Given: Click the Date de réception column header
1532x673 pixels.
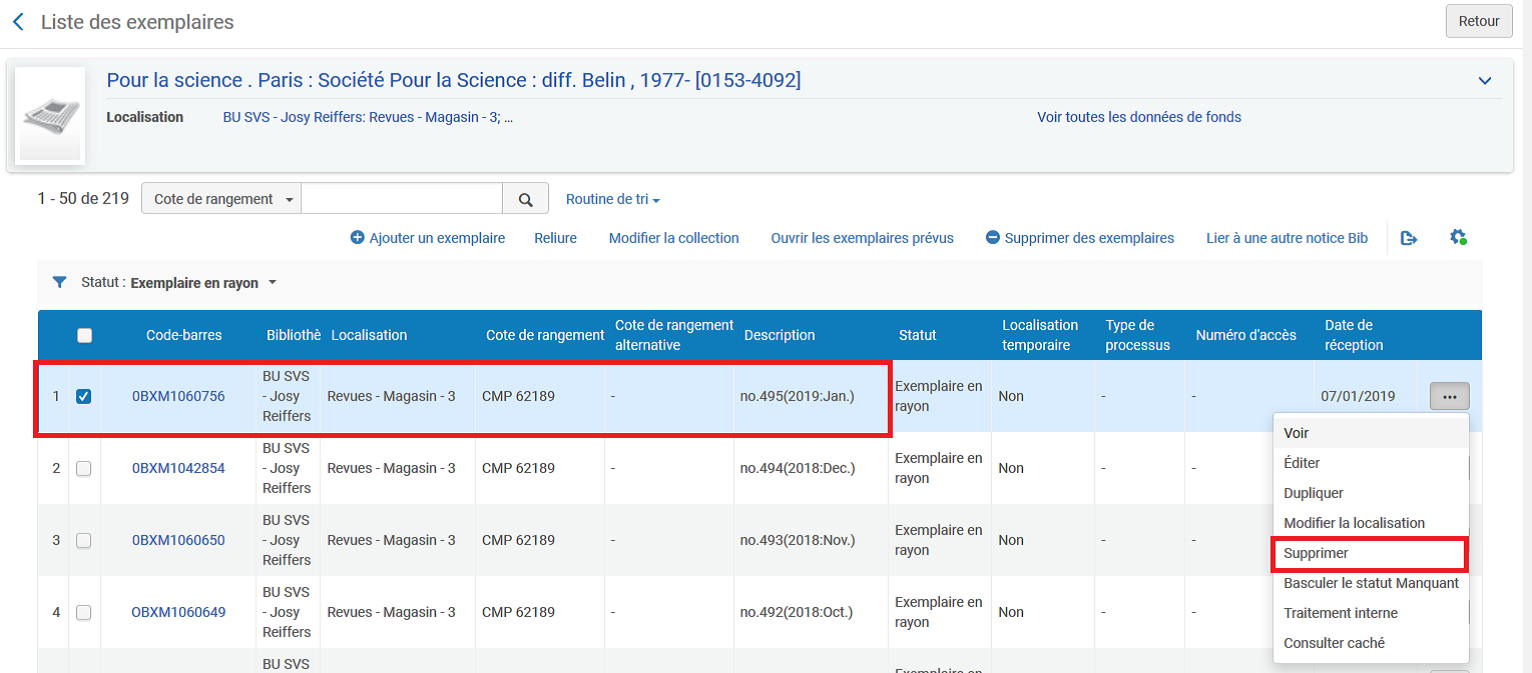Looking at the screenshot, I should point(1354,335).
